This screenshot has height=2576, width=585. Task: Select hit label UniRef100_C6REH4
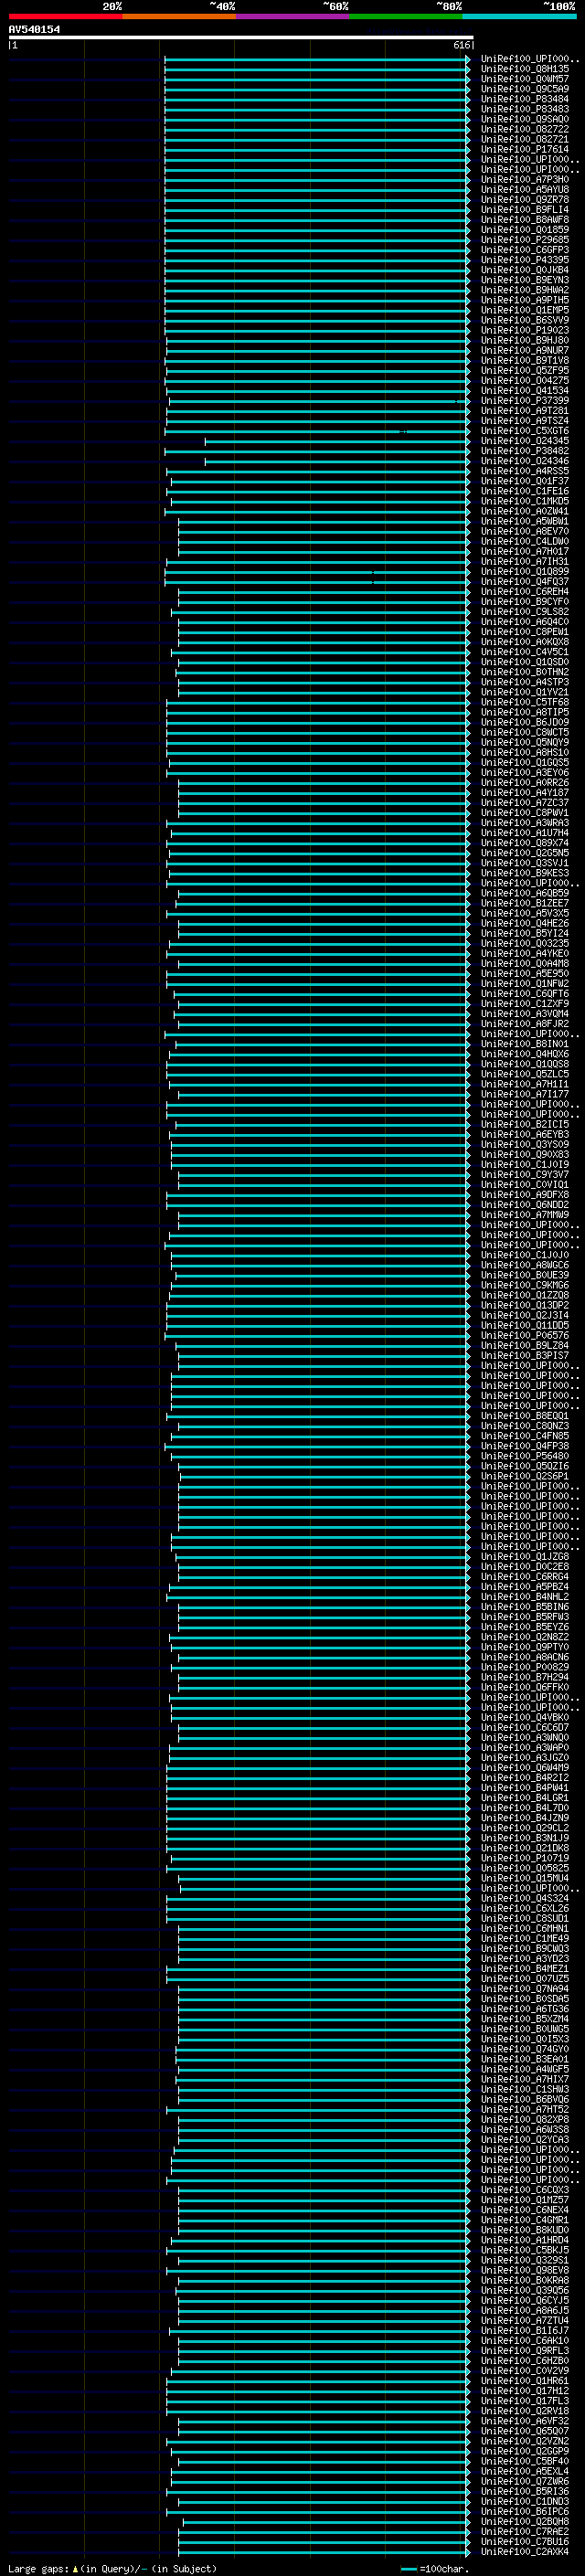coord(525,592)
